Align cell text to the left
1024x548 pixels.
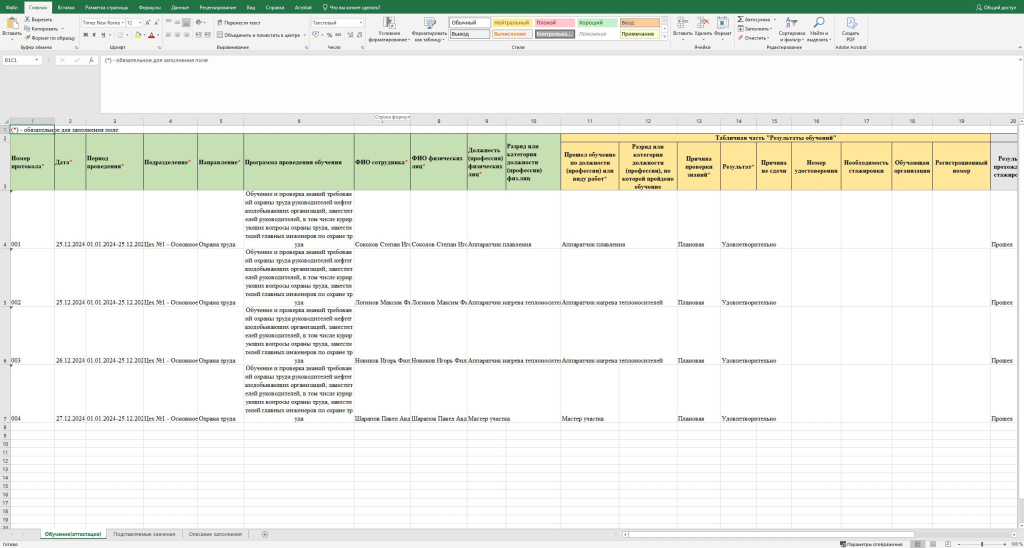point(168,35)
